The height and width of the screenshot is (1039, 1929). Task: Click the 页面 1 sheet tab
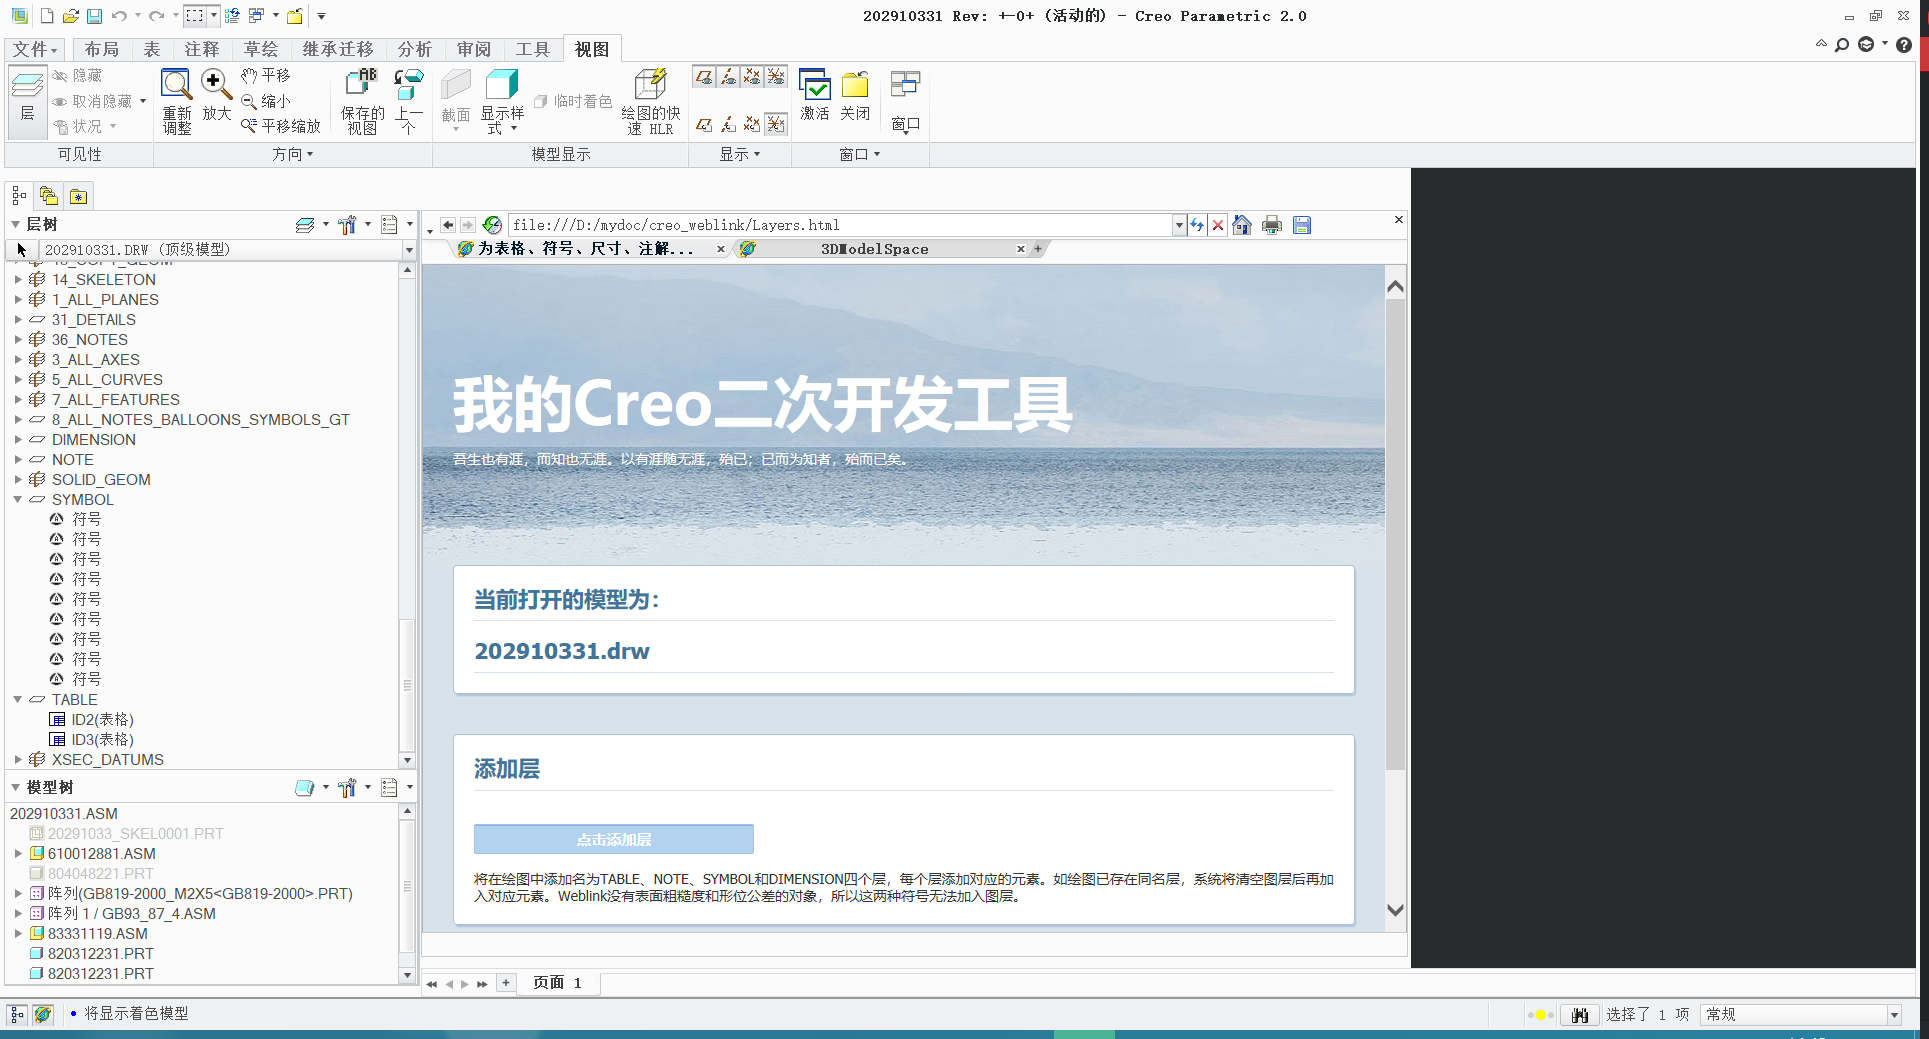pos(558,983)
